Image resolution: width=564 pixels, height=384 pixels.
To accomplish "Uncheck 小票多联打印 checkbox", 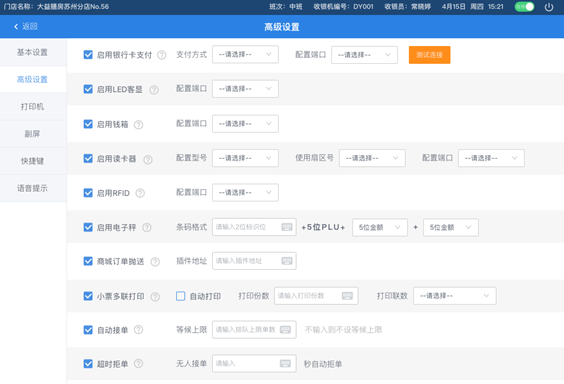I will (x=88, y=296).
